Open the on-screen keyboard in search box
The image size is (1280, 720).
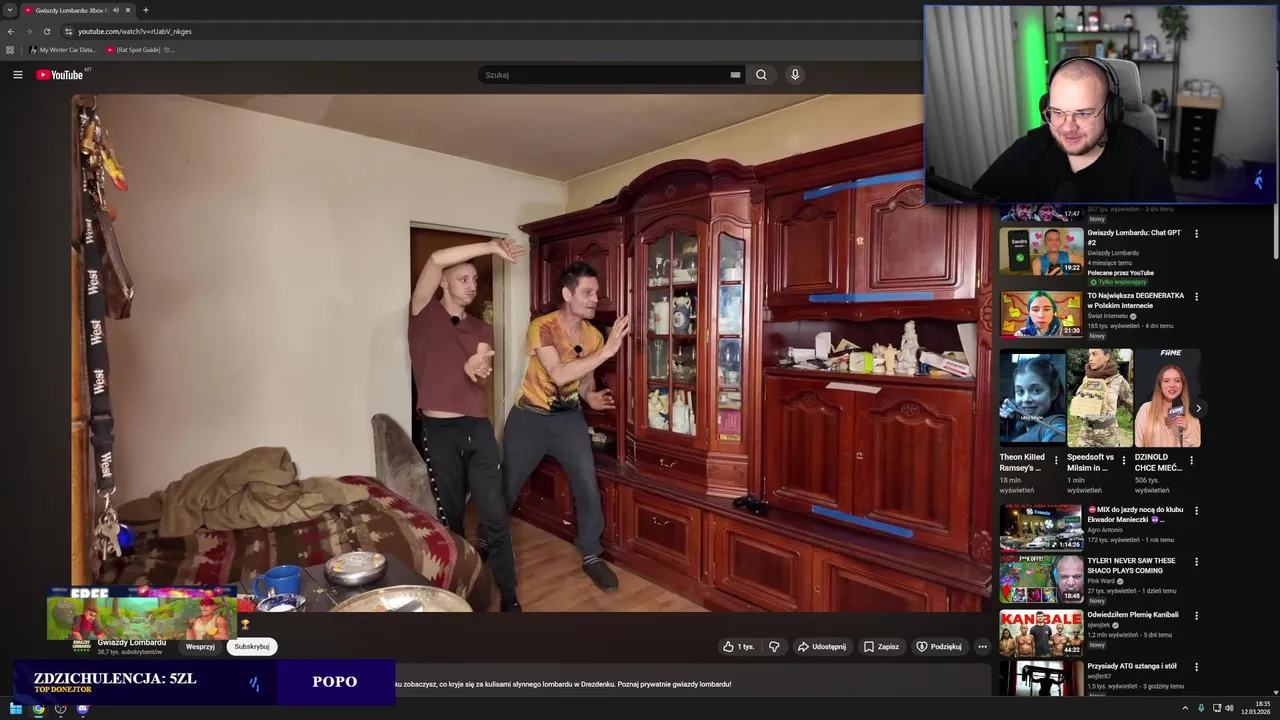[x=735, y=75]
